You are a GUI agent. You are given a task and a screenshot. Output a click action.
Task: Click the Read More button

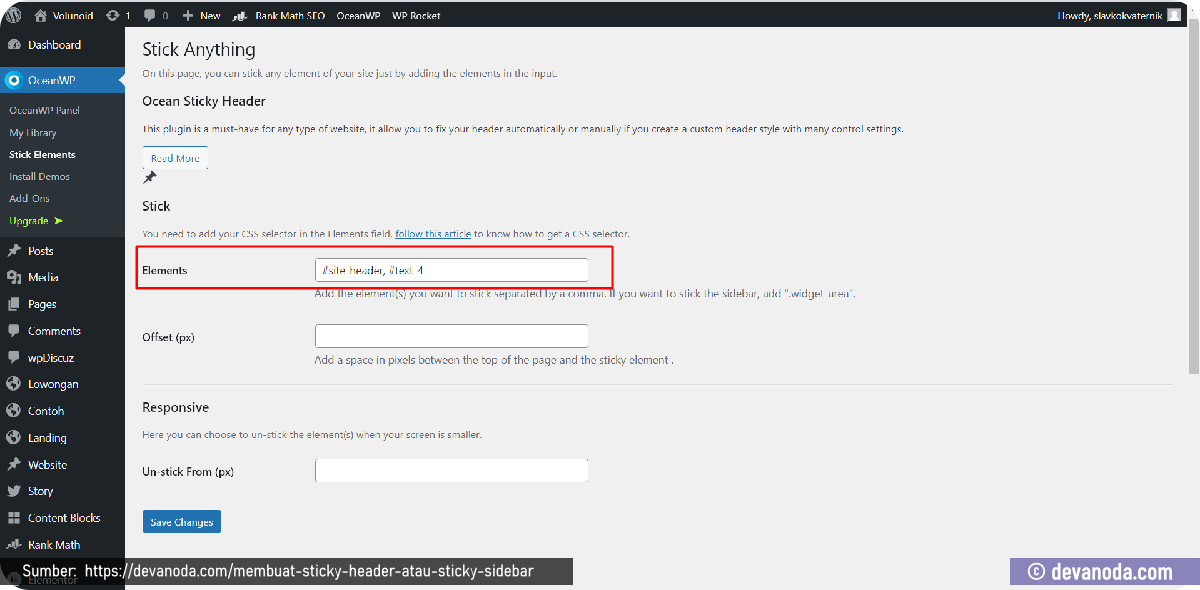[175, 158]
